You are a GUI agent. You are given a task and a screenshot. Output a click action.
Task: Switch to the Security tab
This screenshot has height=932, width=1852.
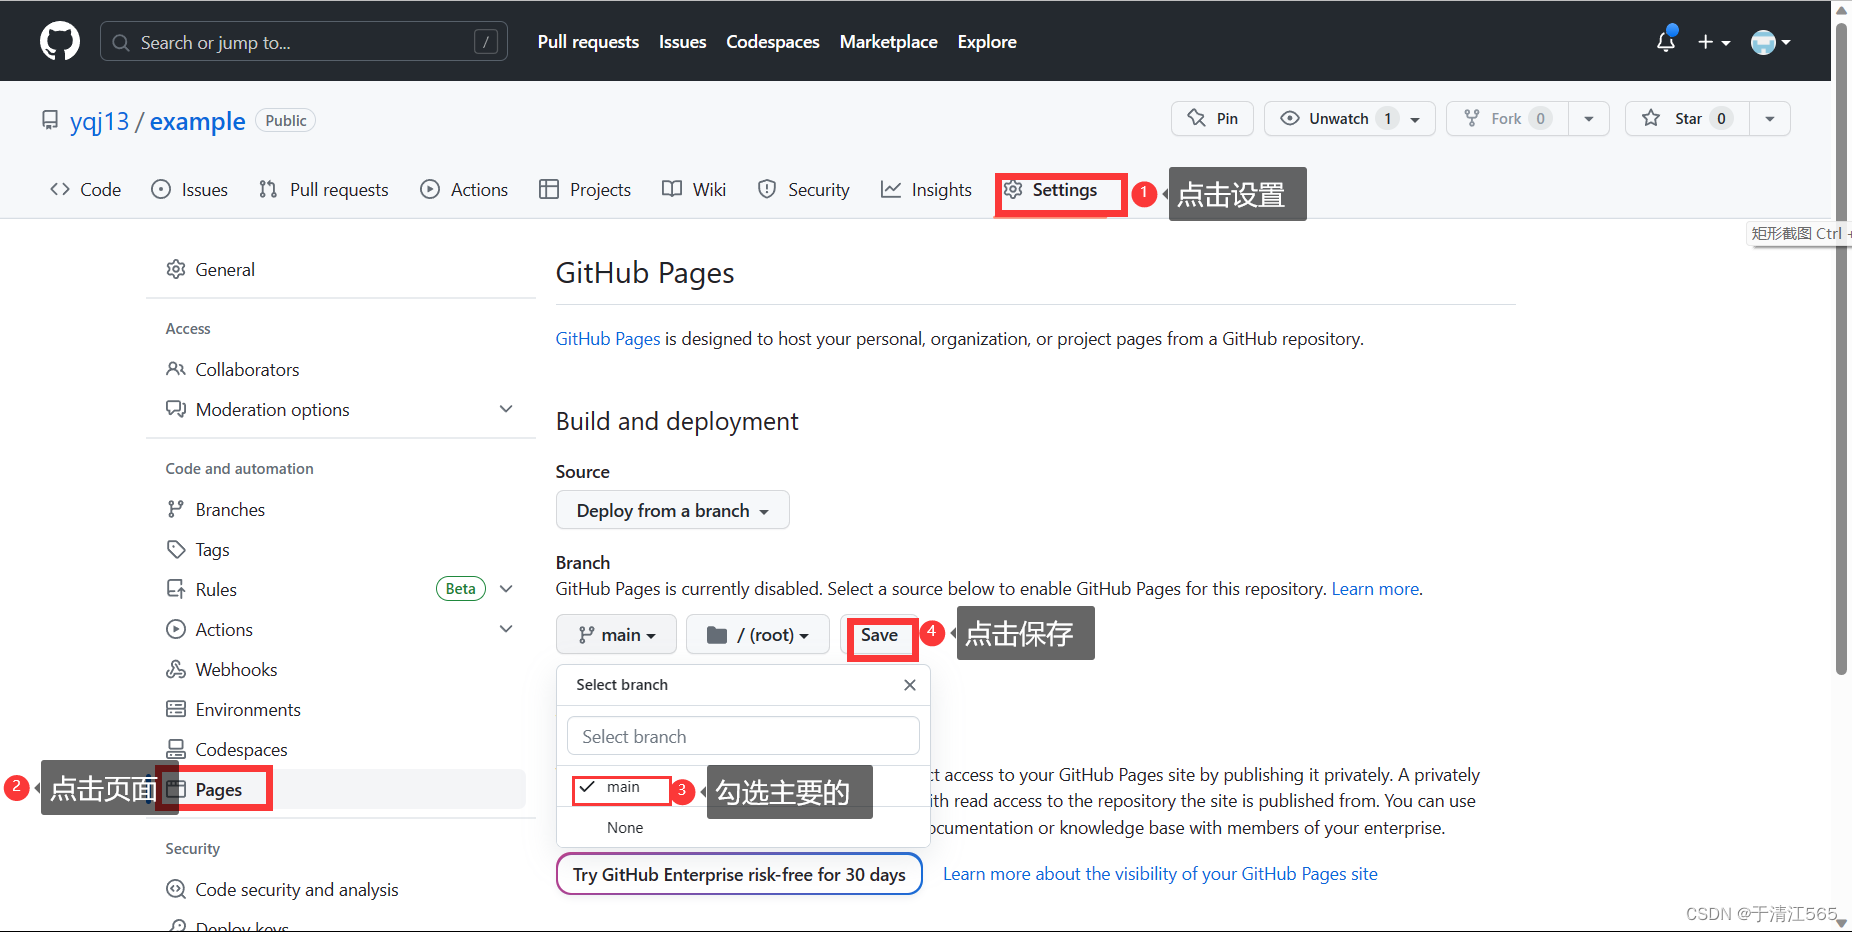804,190
